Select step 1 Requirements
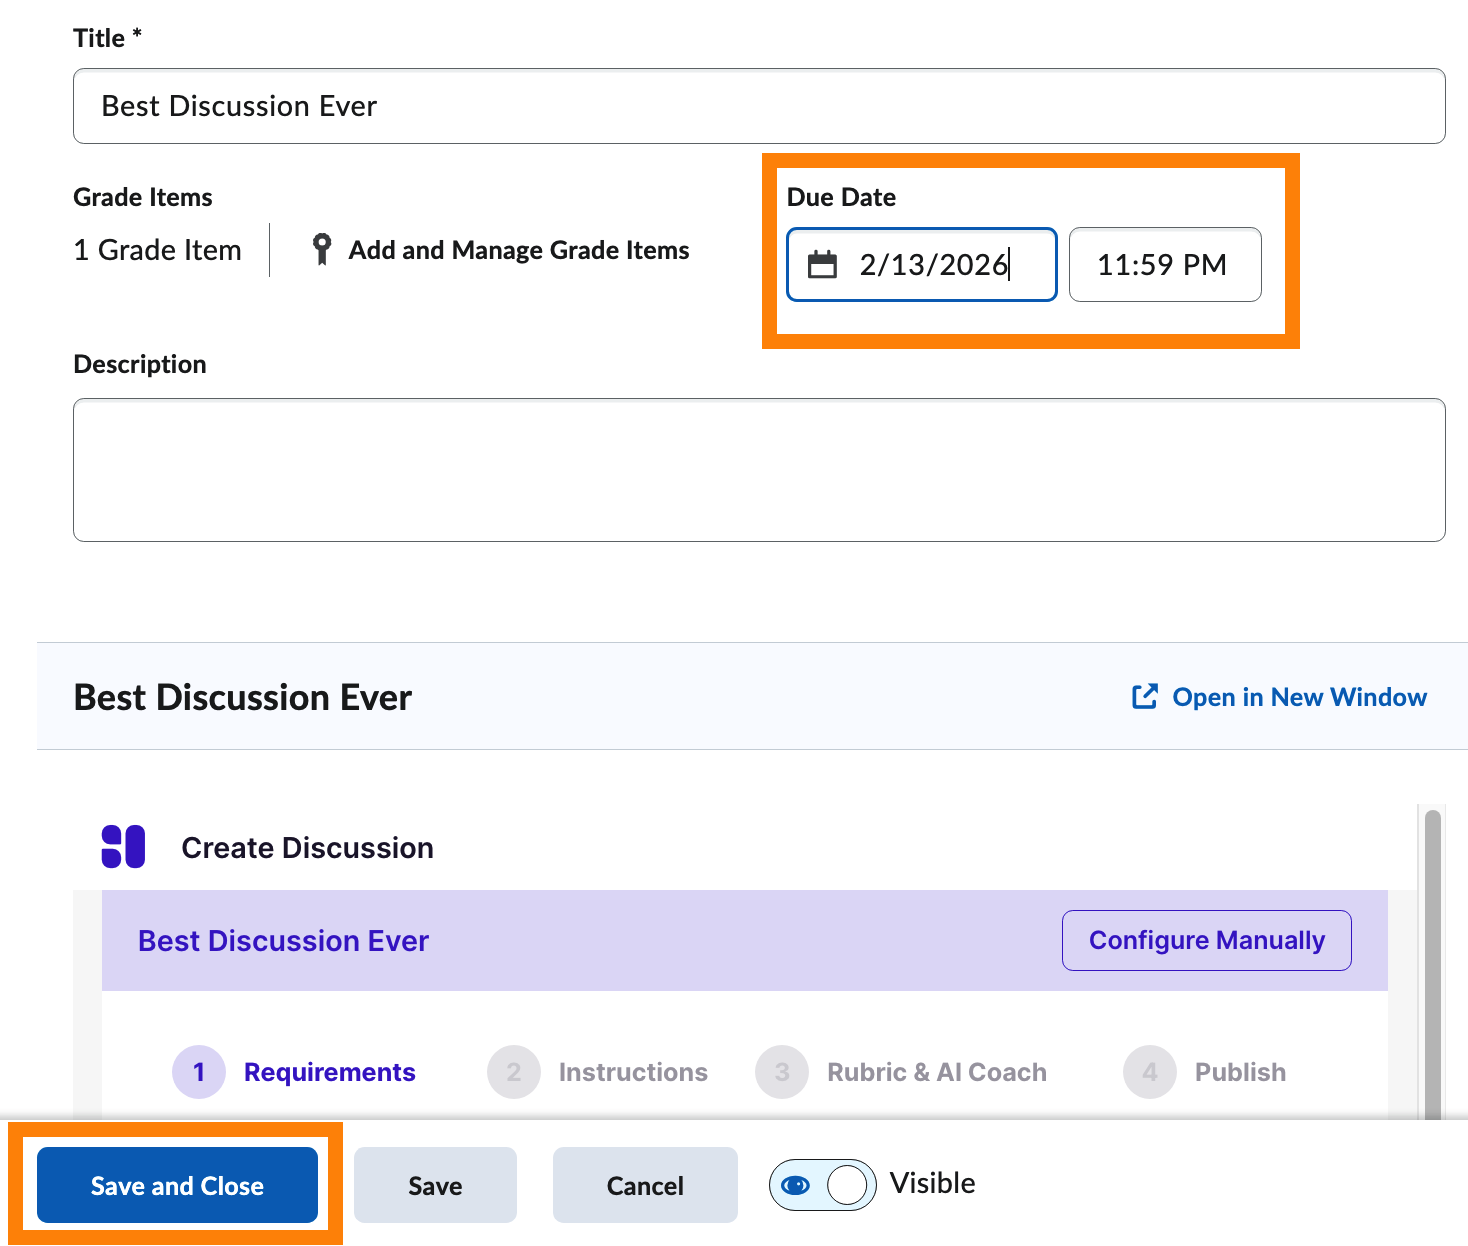This screenshot has height=1246, width=1468. pos(329,1071)
